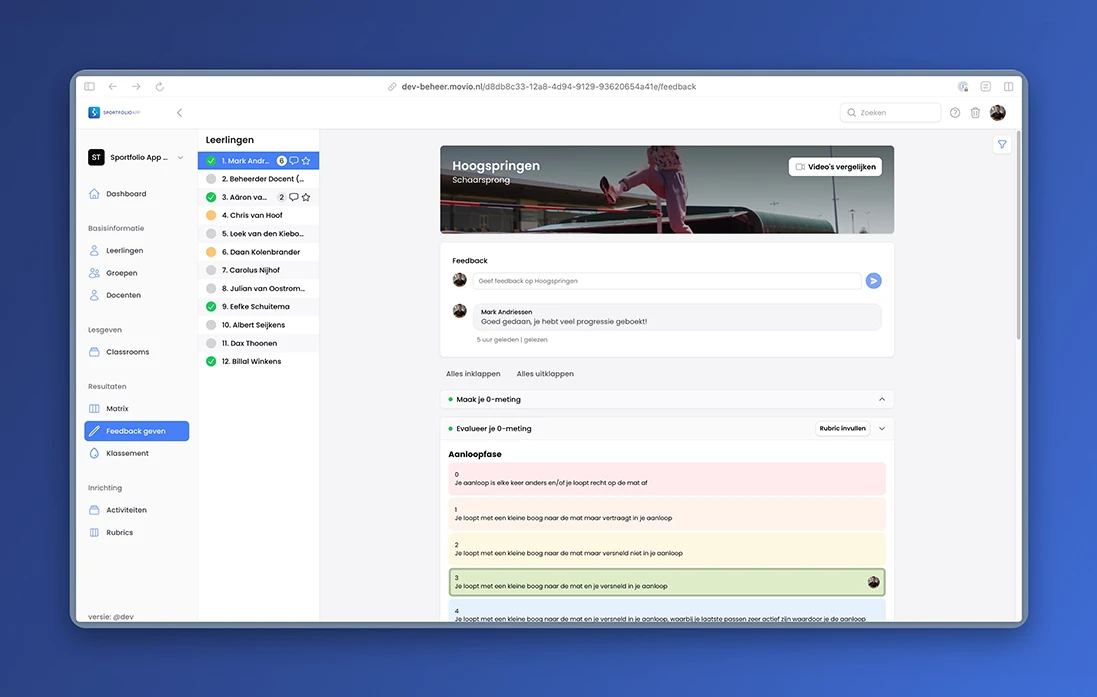Click the Zoeken search field

pyautogui.click(x=890, y=113)
